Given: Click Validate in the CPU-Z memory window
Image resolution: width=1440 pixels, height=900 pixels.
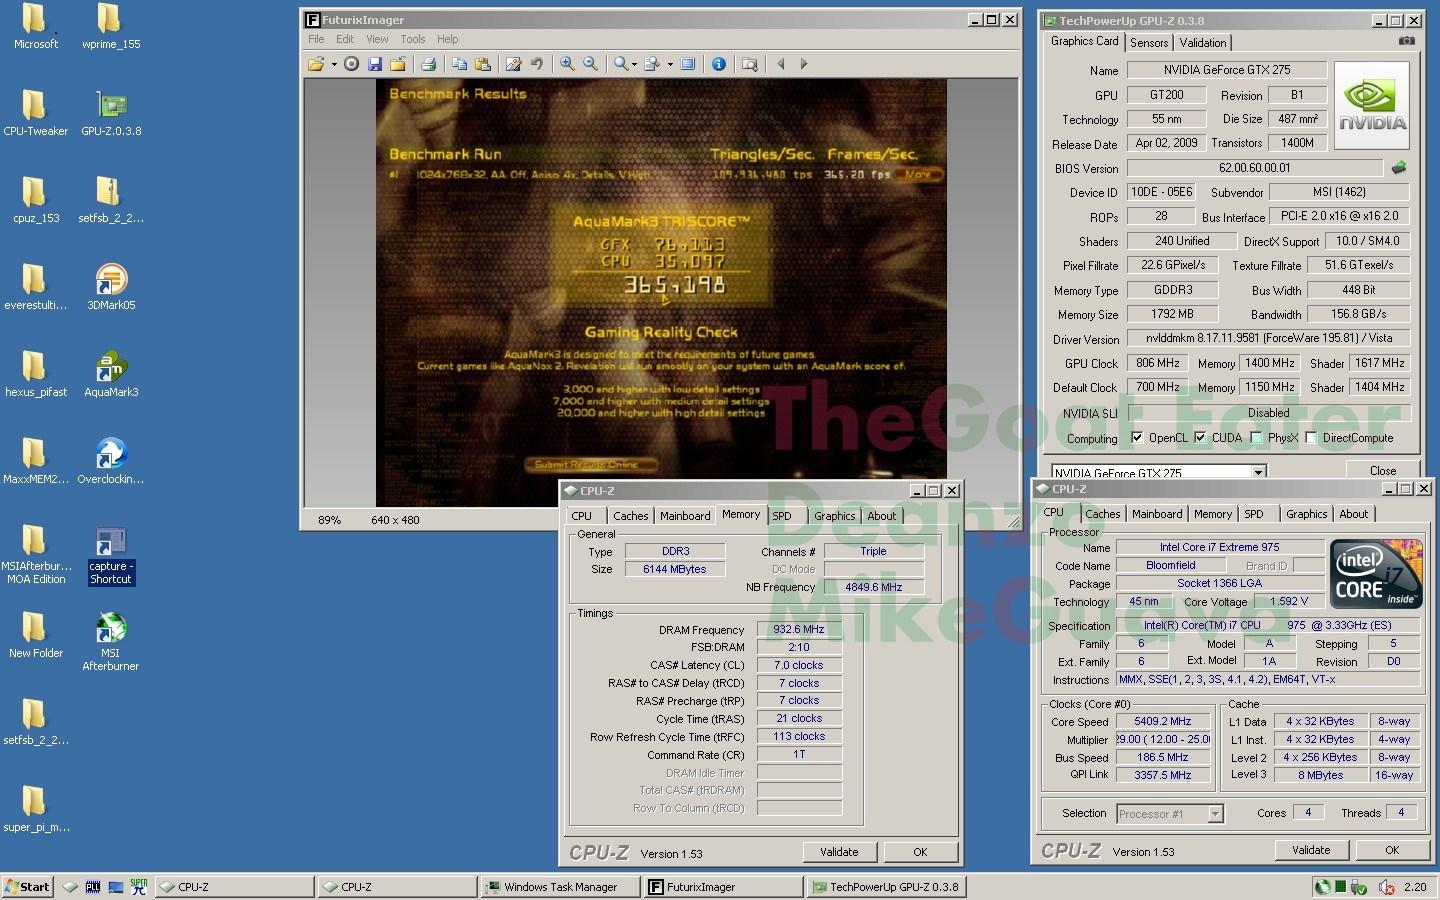Looking at the screenshot, I should pyautogui.click(x=839, y=852).
